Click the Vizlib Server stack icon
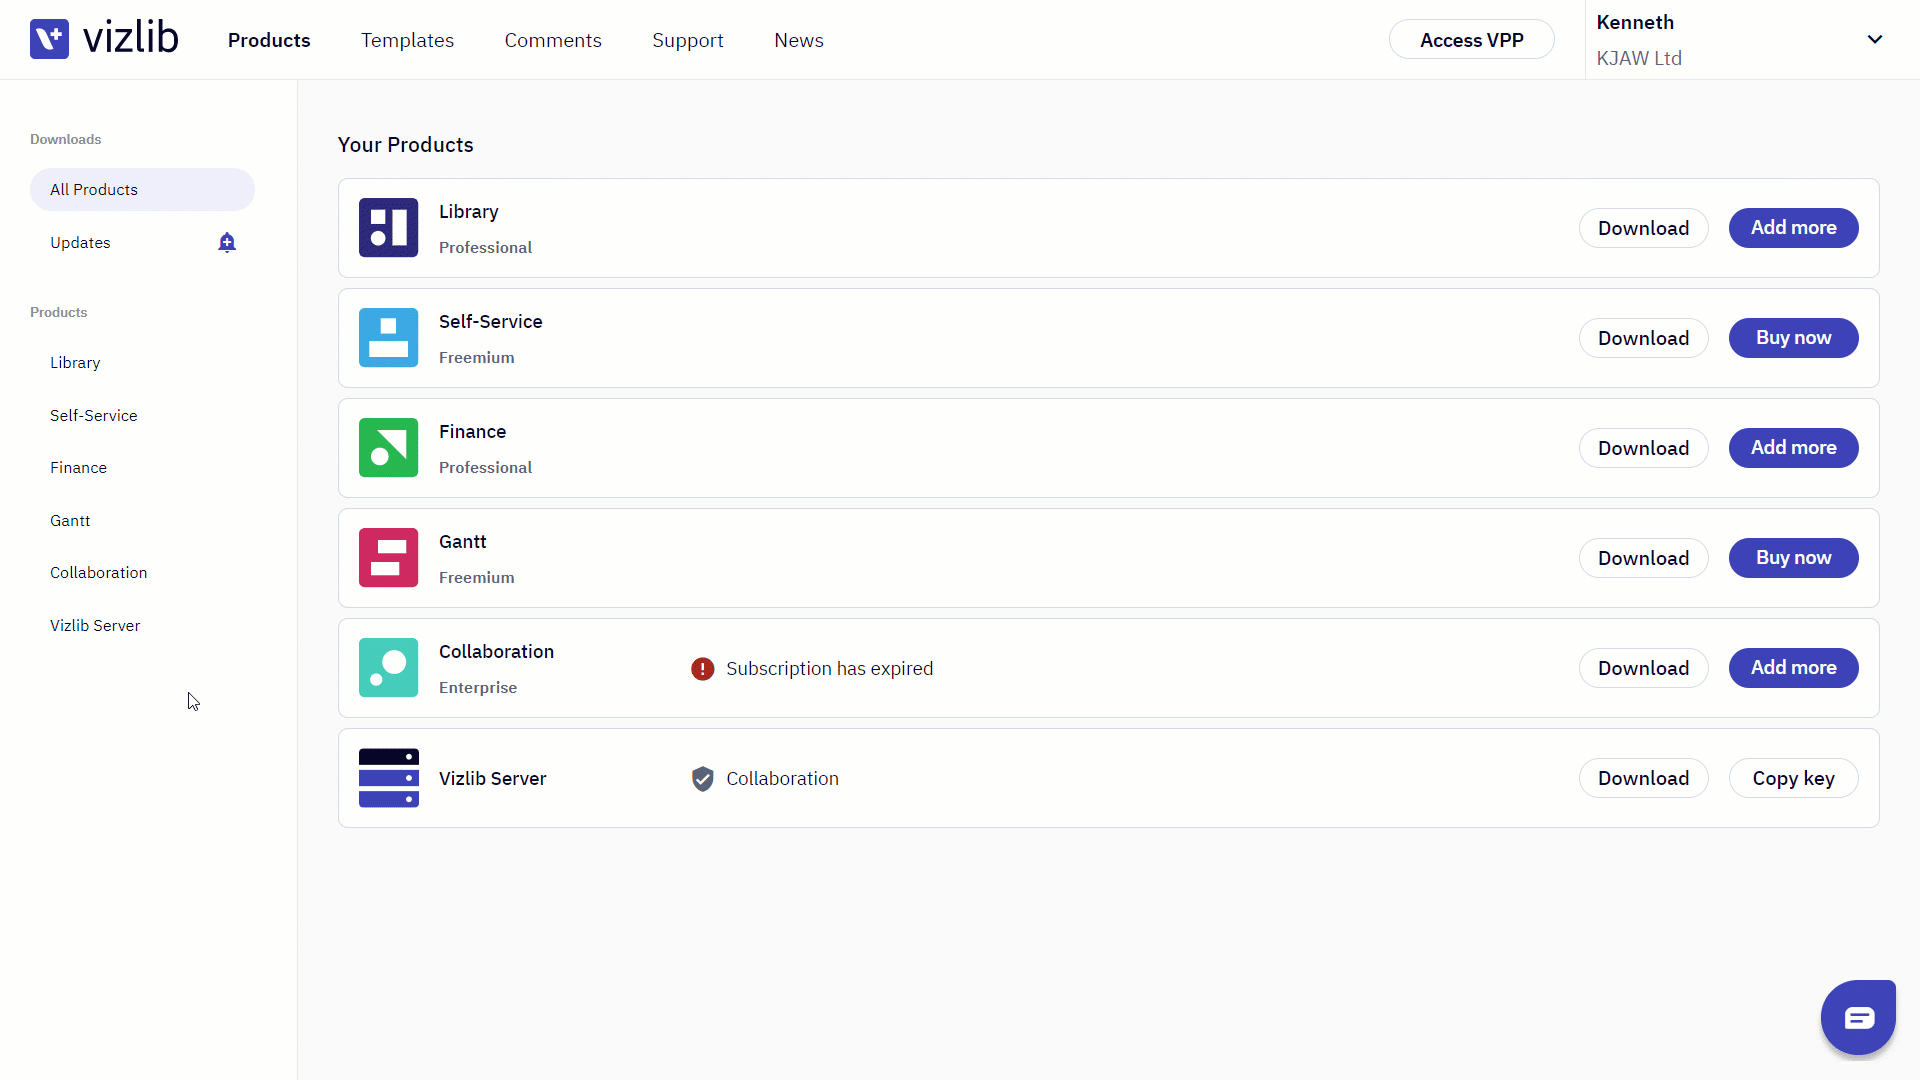 (x=388, y=778)
